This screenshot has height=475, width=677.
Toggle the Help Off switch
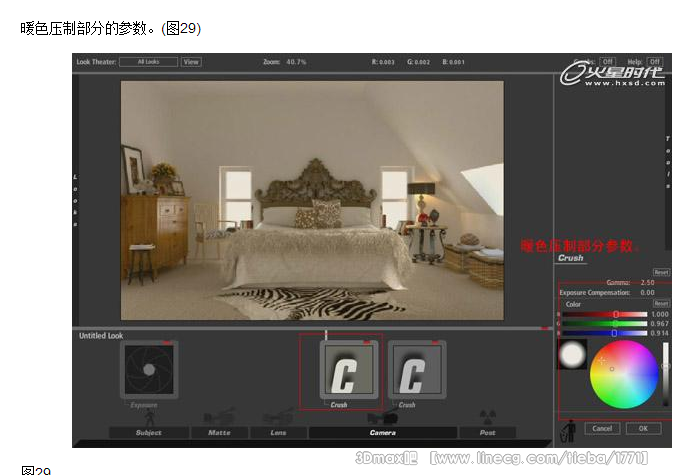[655, 62]
